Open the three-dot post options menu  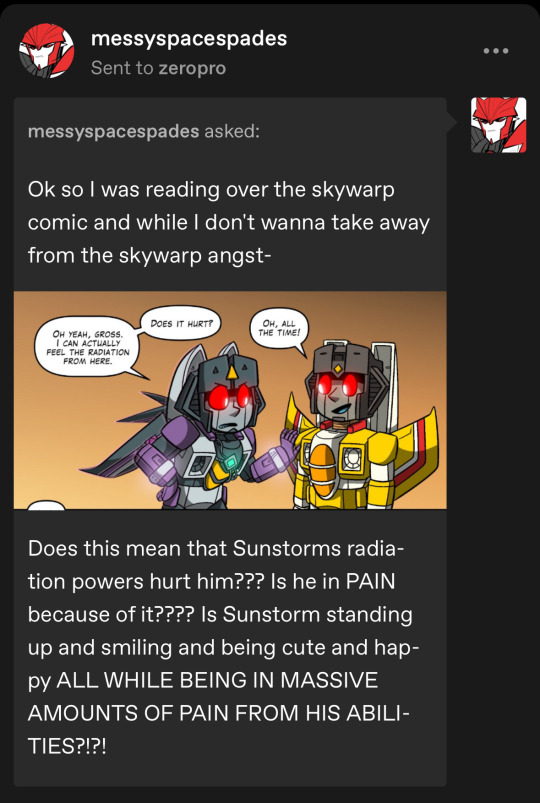coord(495,51)
